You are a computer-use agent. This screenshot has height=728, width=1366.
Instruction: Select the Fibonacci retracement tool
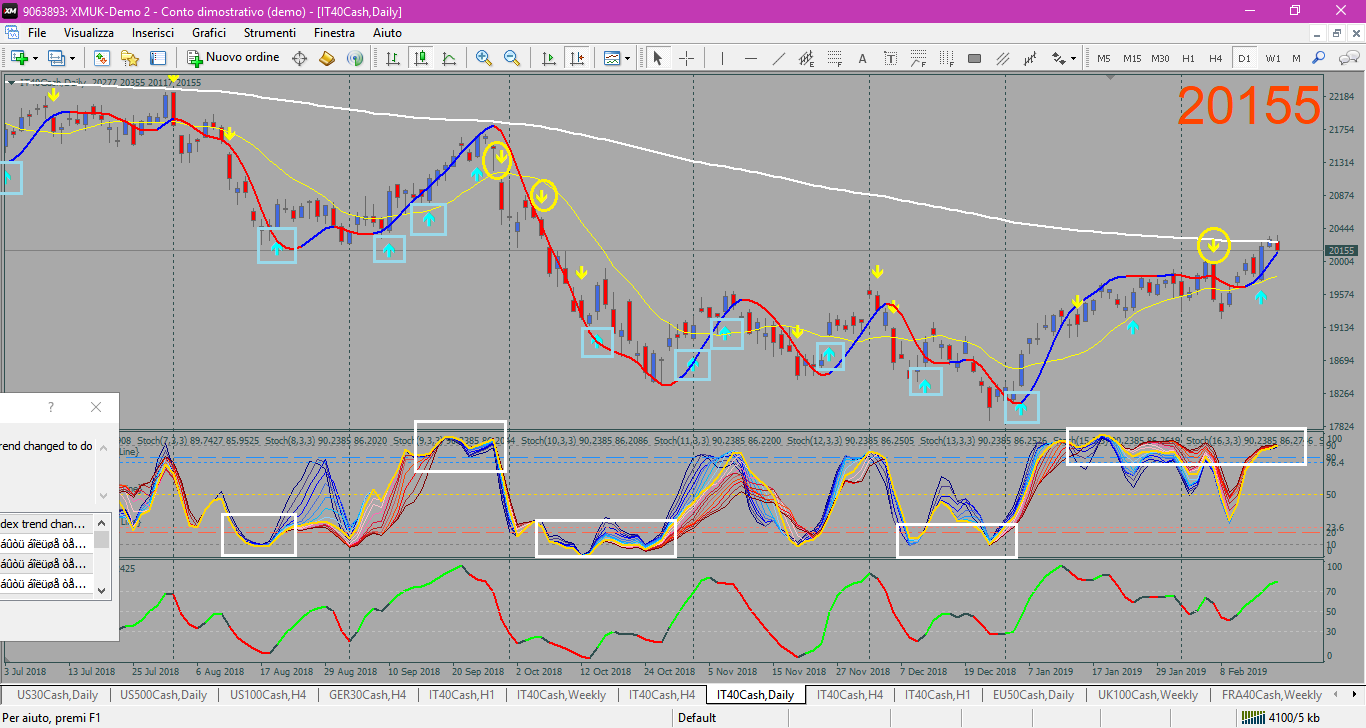pyautogui.click(x=834, y=58)
